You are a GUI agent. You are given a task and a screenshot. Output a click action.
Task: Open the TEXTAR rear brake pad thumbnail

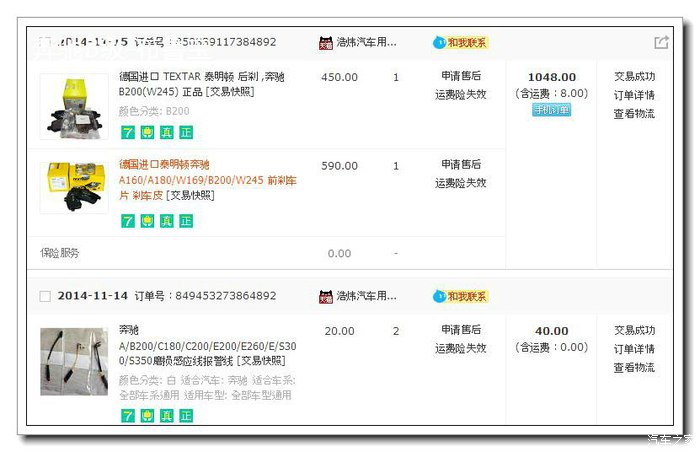pos(74,106)
